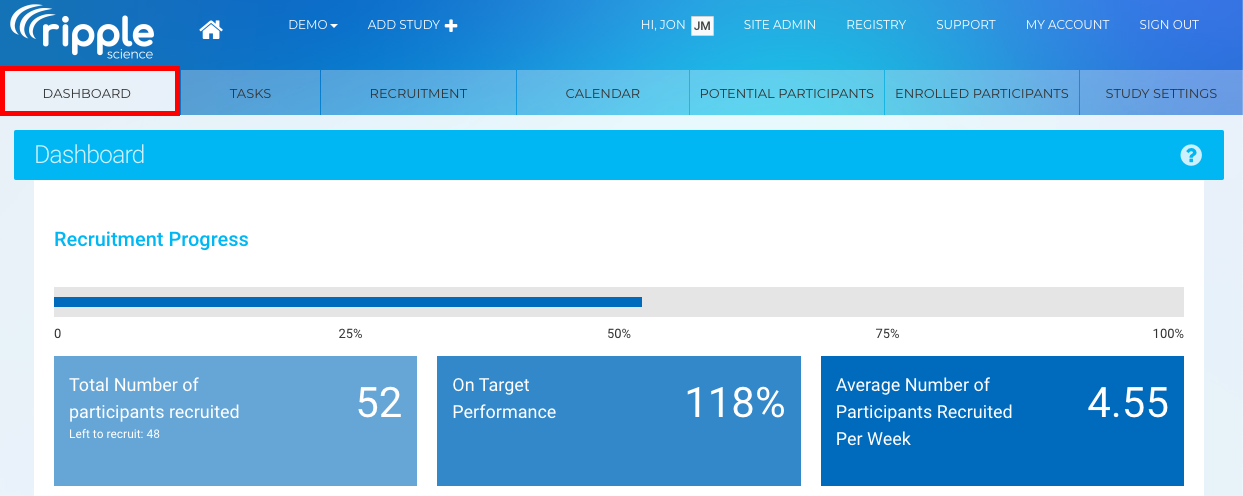1243x496 pixels.
Task: Click the JM user avatar badge
Action: [x=702, y=25]
